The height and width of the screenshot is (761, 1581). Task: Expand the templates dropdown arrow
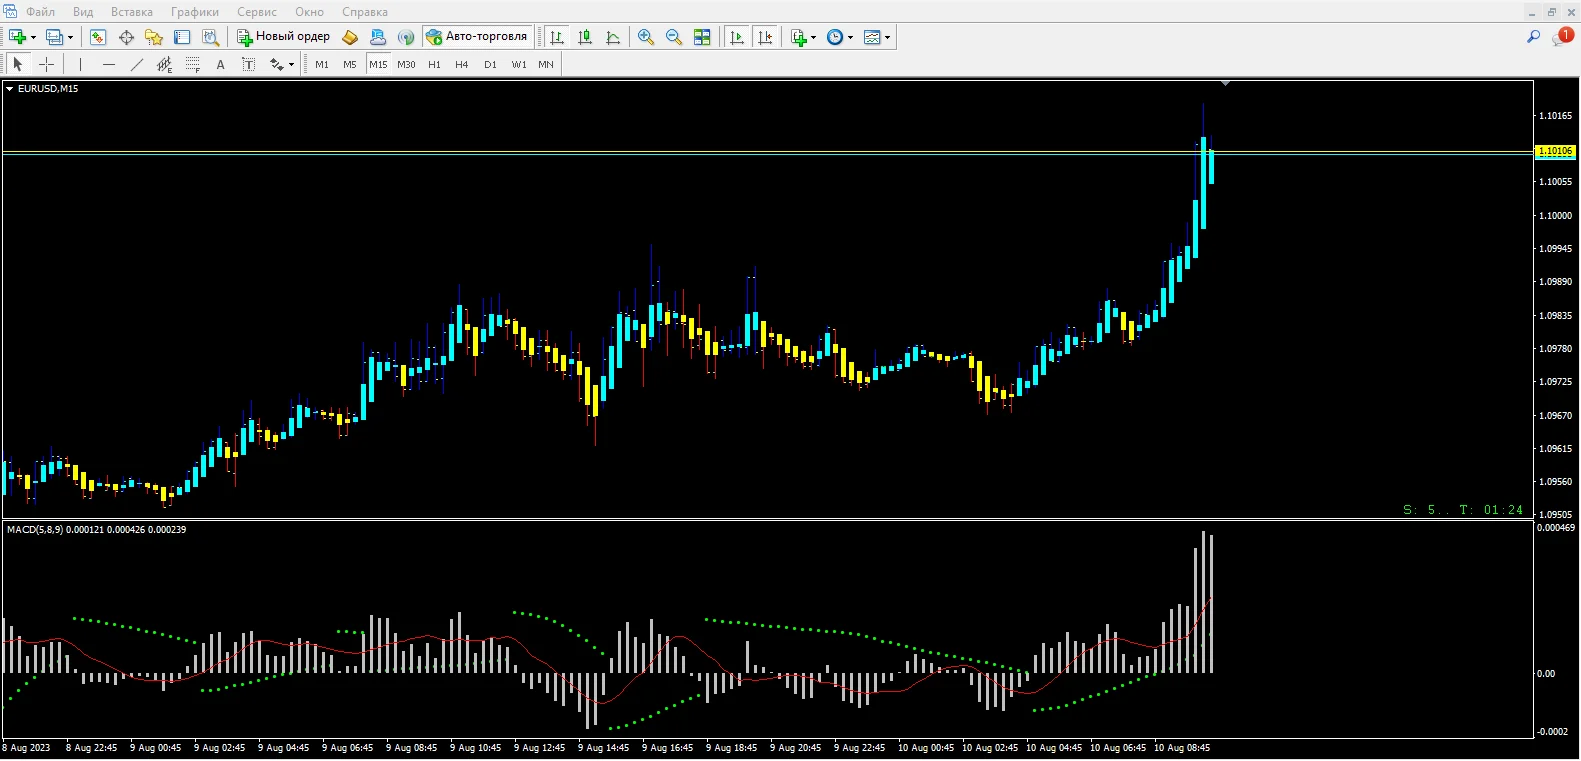tap(888, 37)
